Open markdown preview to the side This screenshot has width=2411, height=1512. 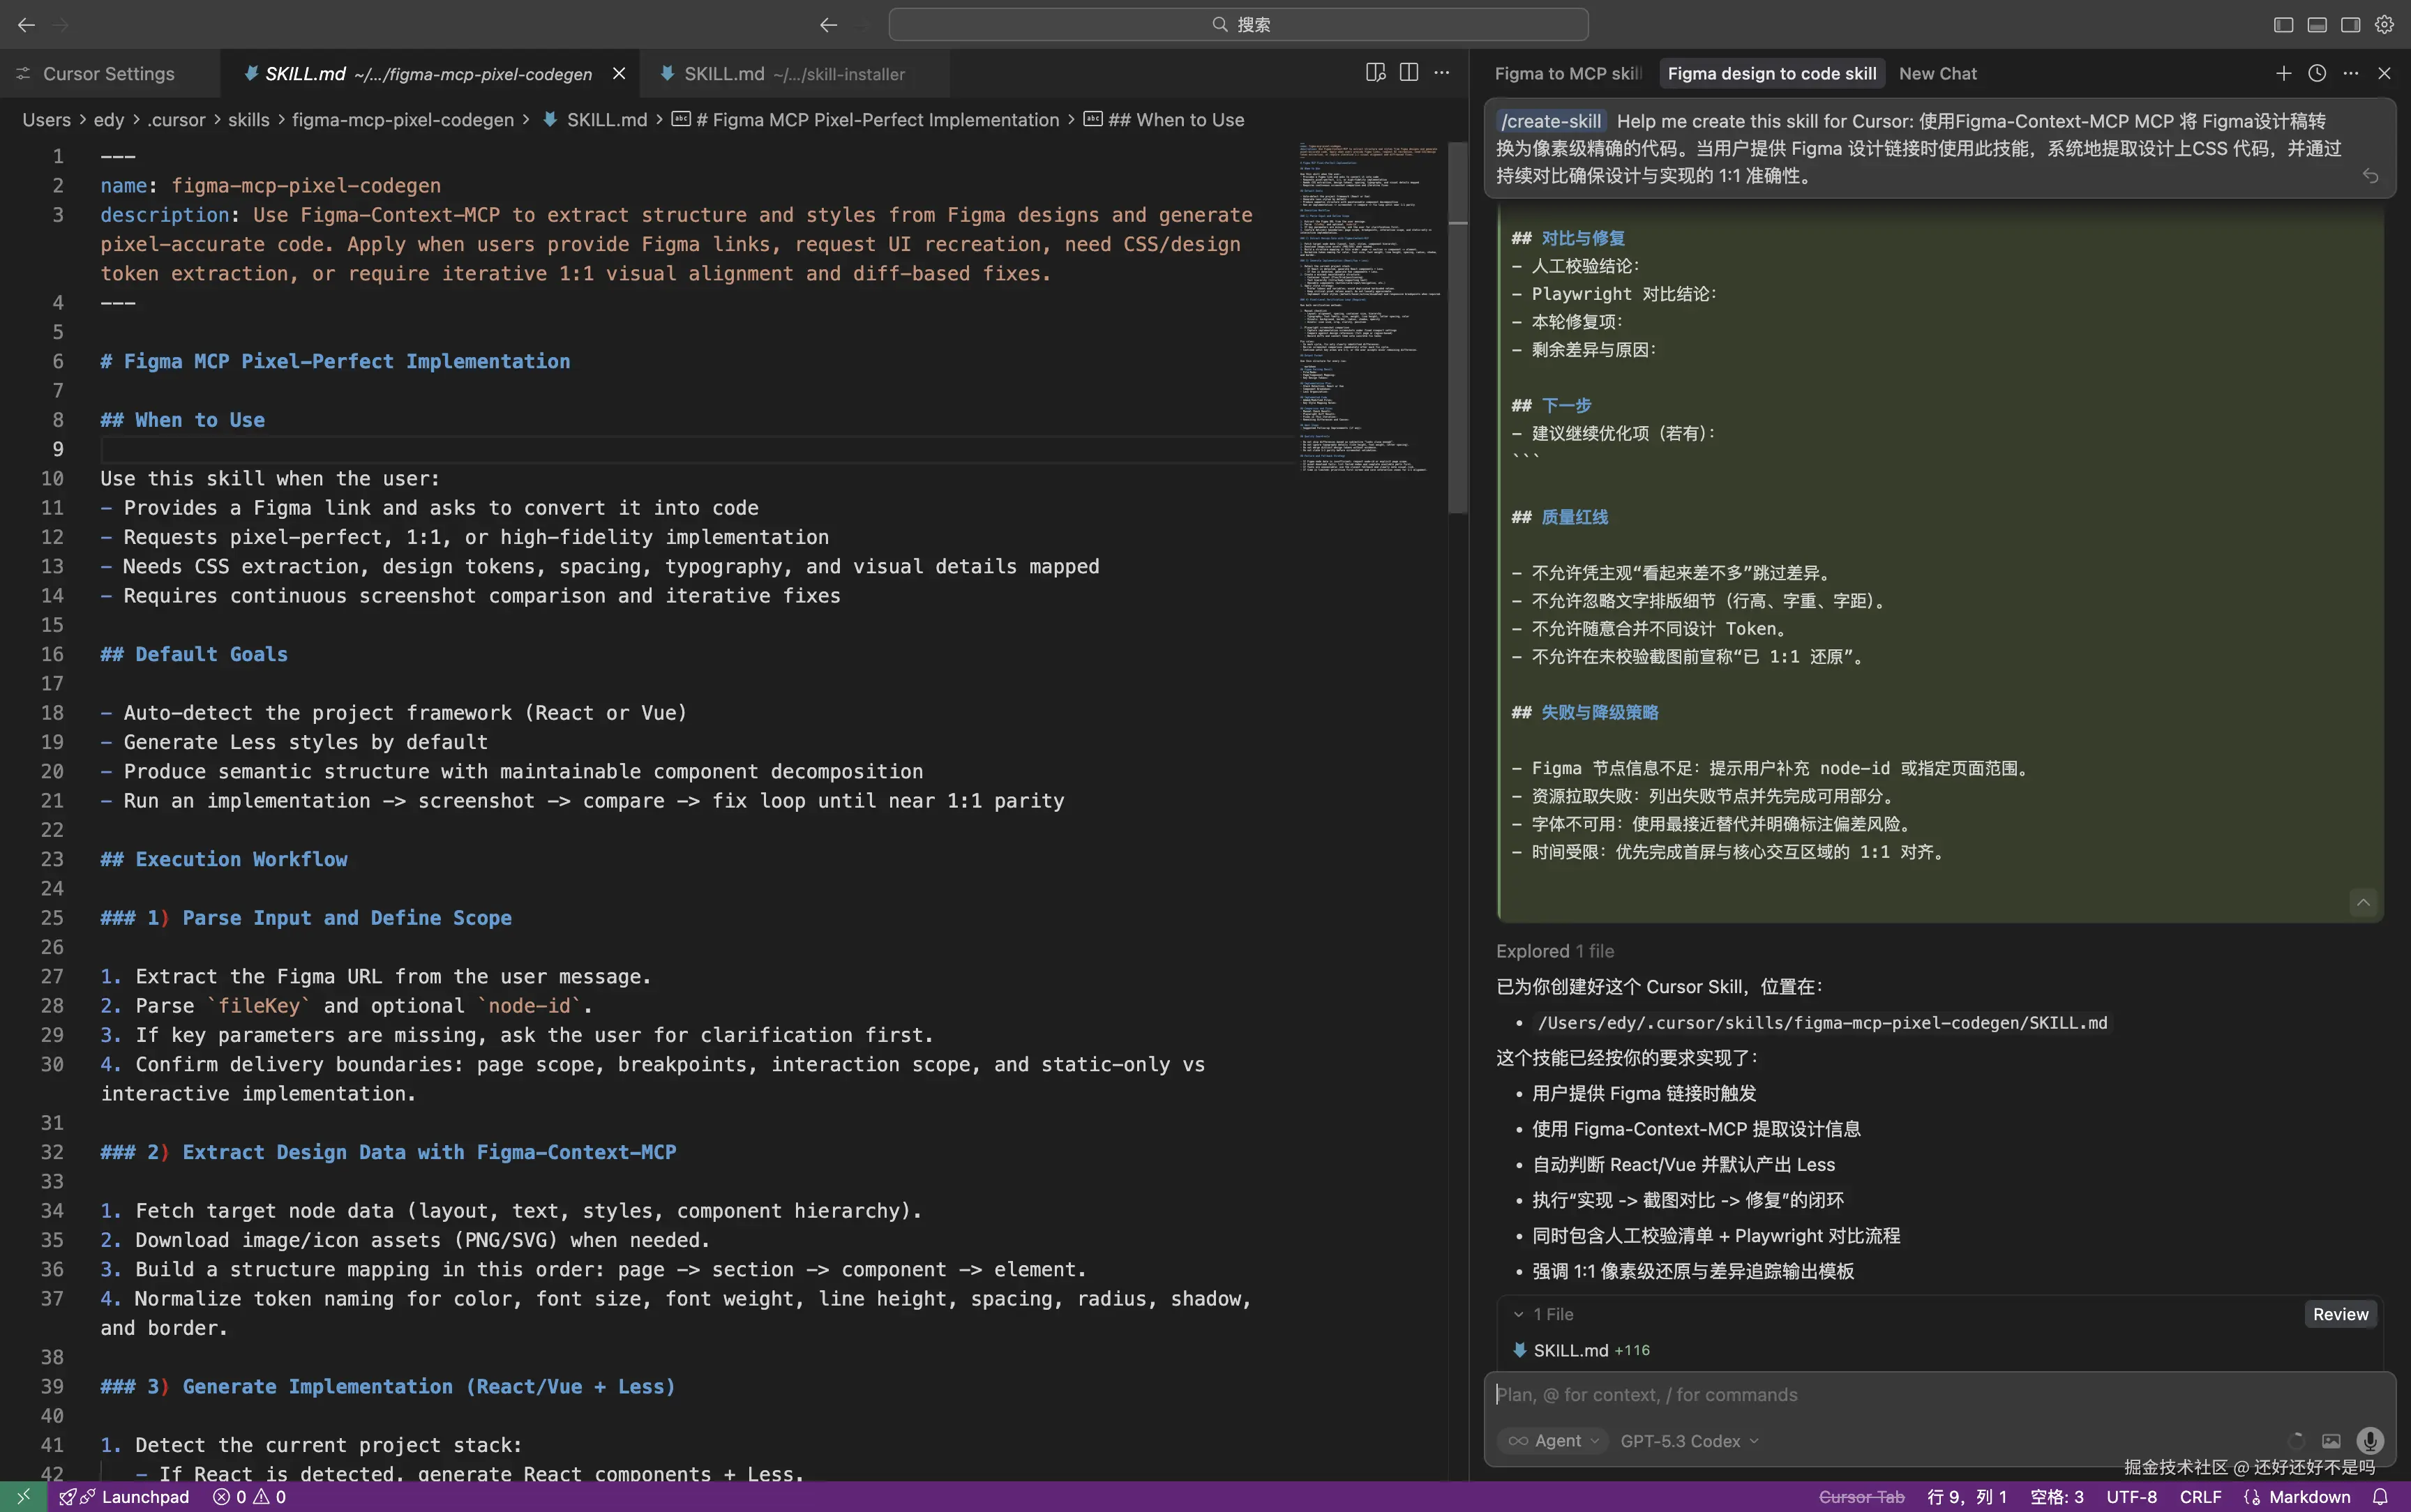[x=1375, y=73]
